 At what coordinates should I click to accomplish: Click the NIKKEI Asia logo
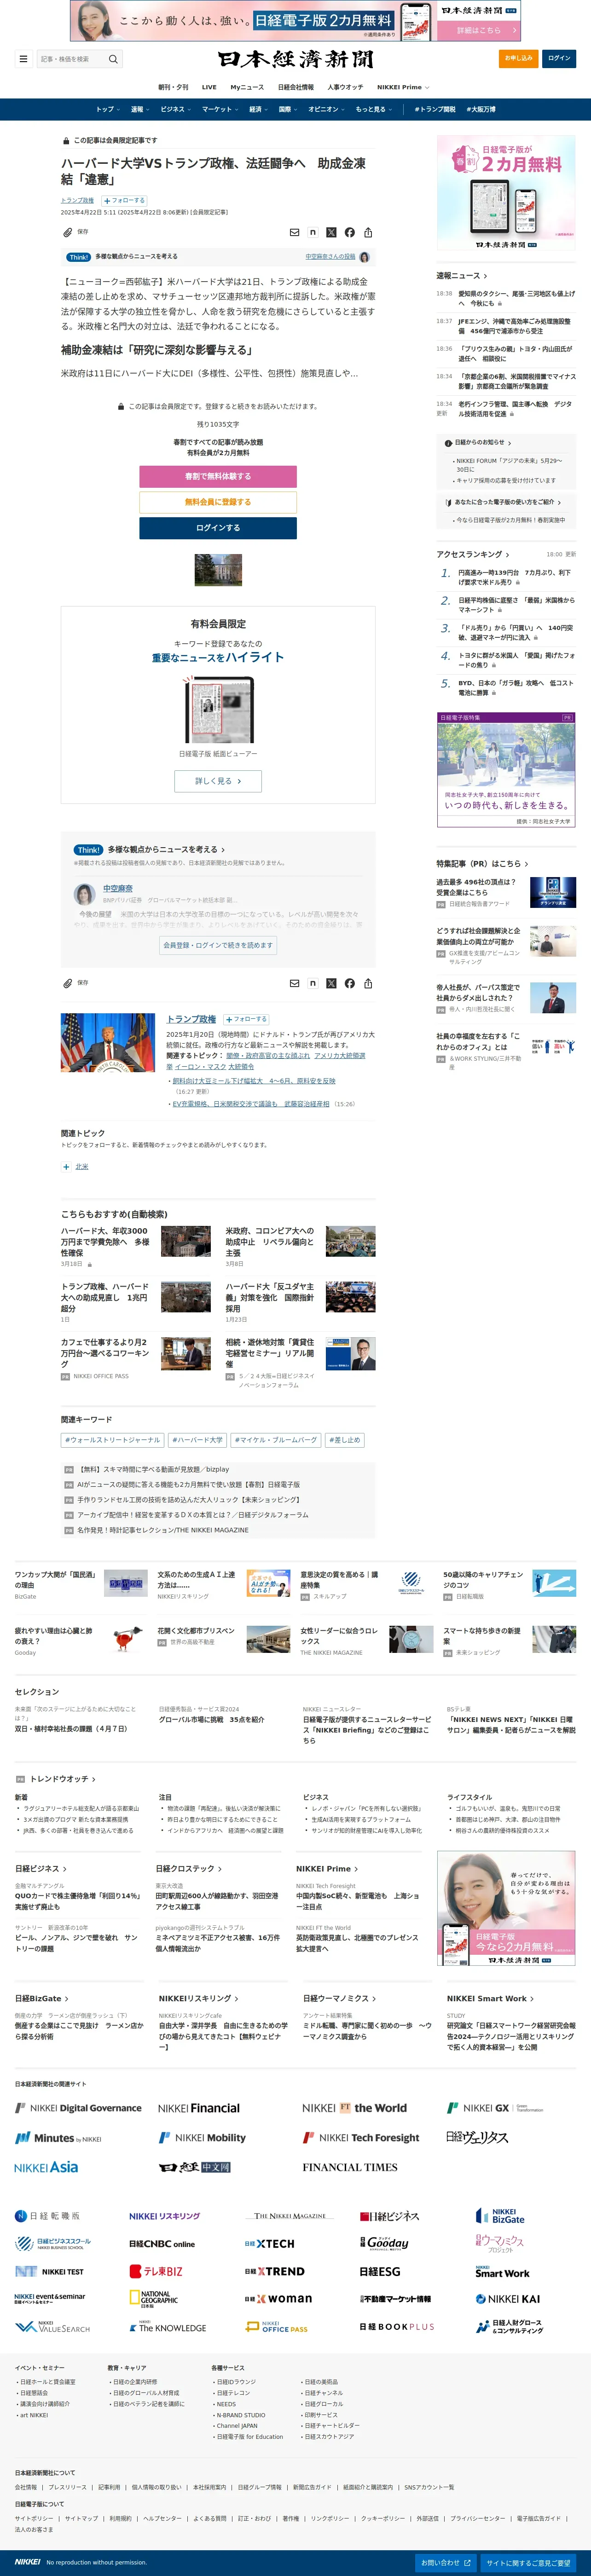click(46, 2167)
